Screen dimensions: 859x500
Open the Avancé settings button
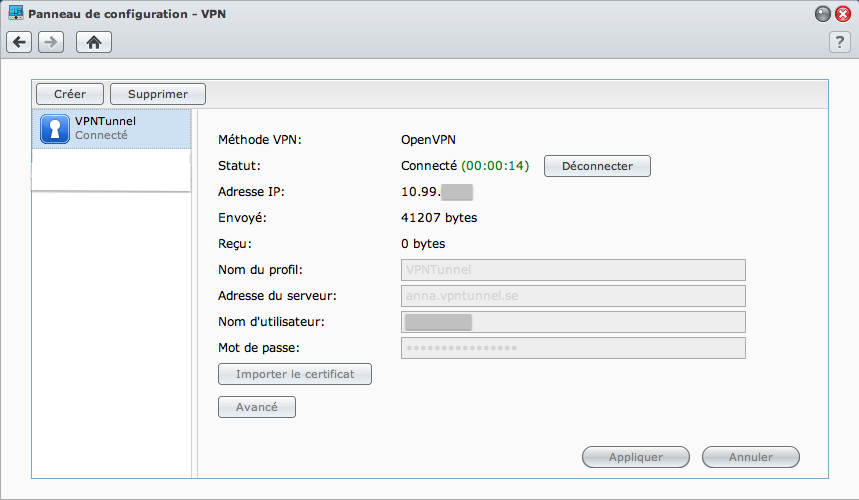point(256,407)
